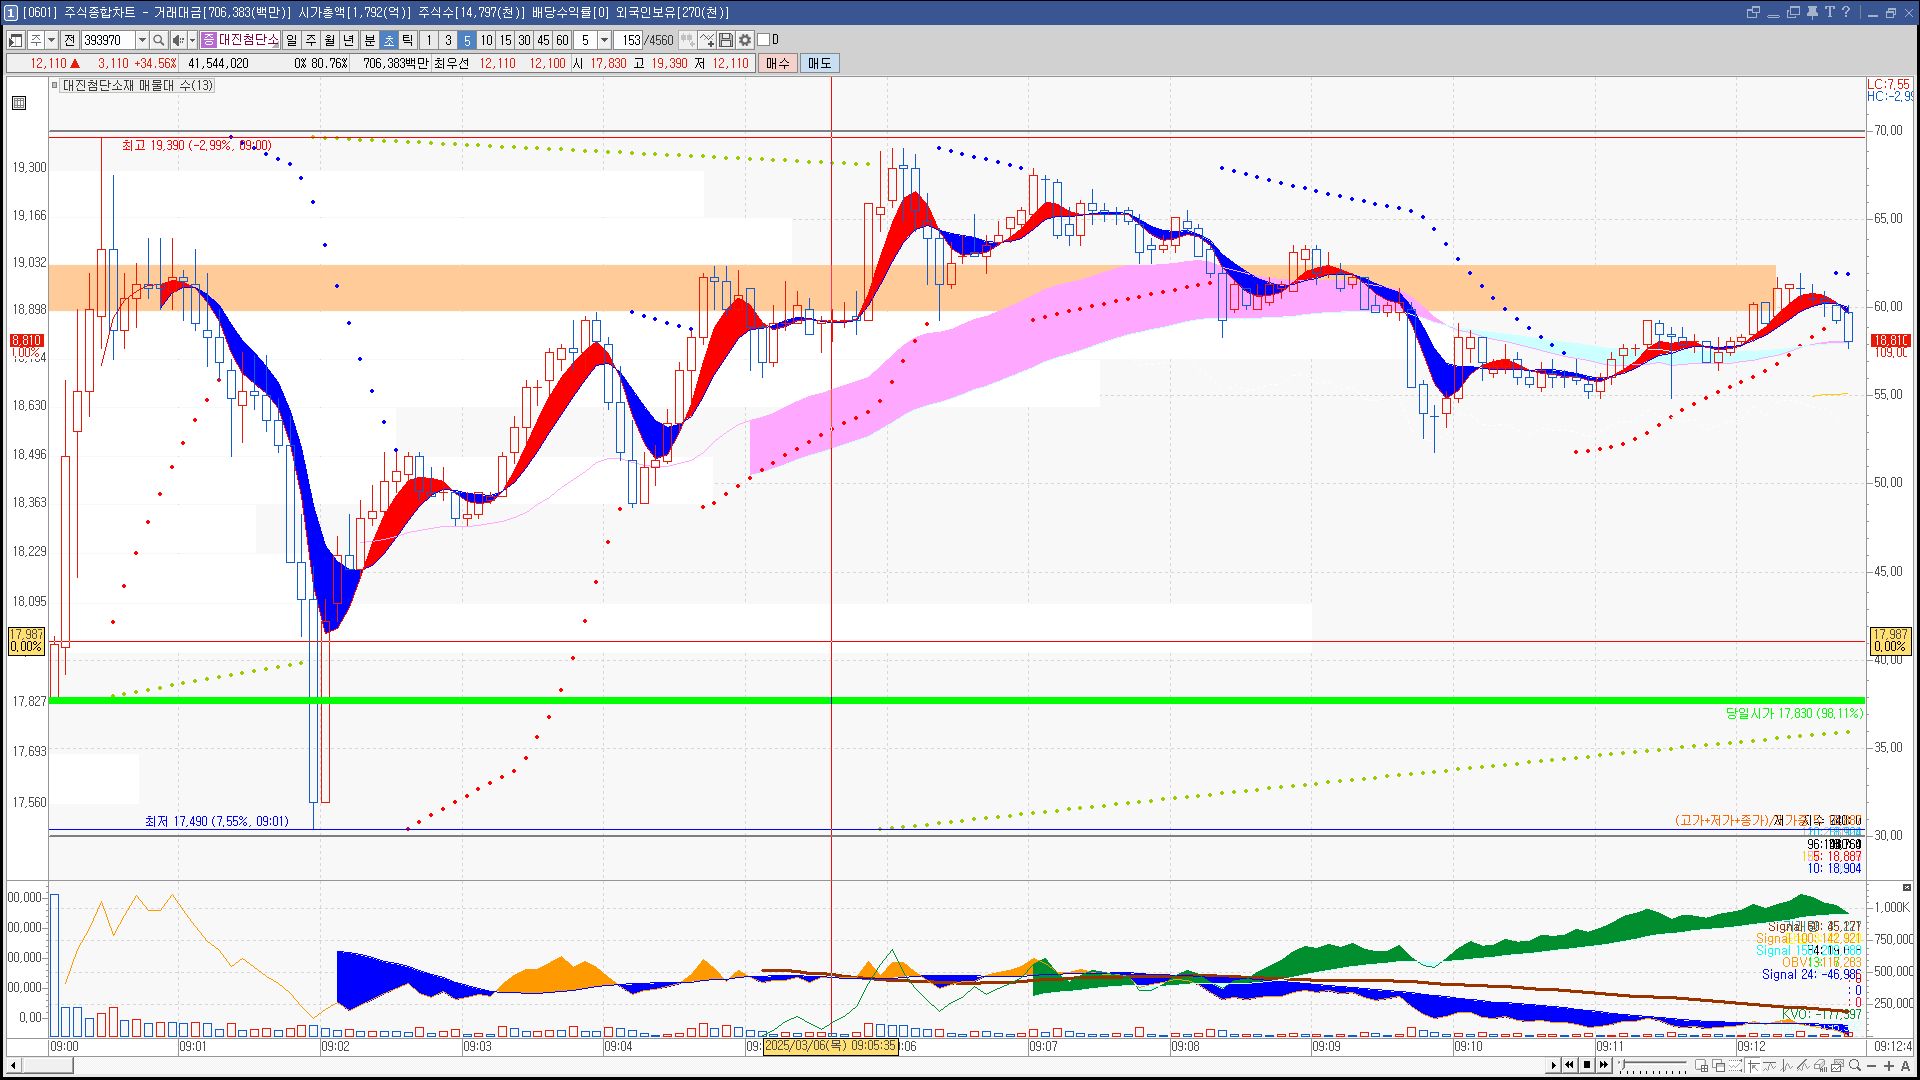Select the 일 (daily) period tab
The height and width of the screenshot is (1080, 1920).
(291, 40)
